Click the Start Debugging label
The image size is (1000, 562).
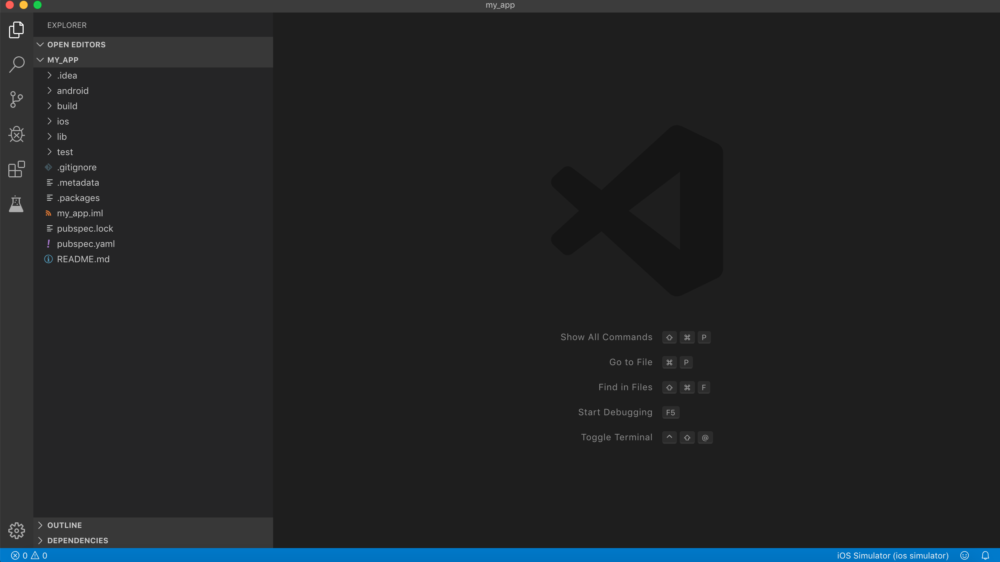pyautogui.click(x=615, y=412)
